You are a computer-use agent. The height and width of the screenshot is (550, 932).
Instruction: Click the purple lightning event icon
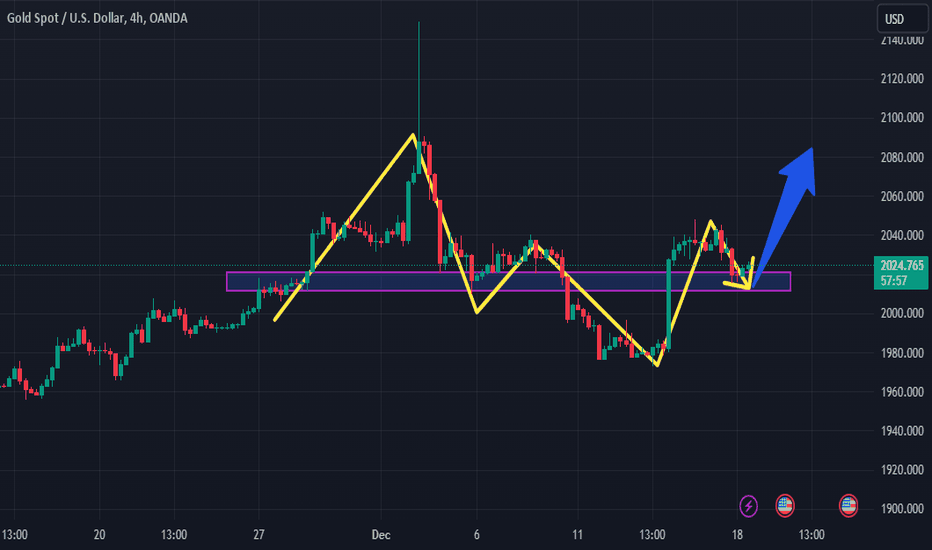pyautogui.click(x=748, y=506)
